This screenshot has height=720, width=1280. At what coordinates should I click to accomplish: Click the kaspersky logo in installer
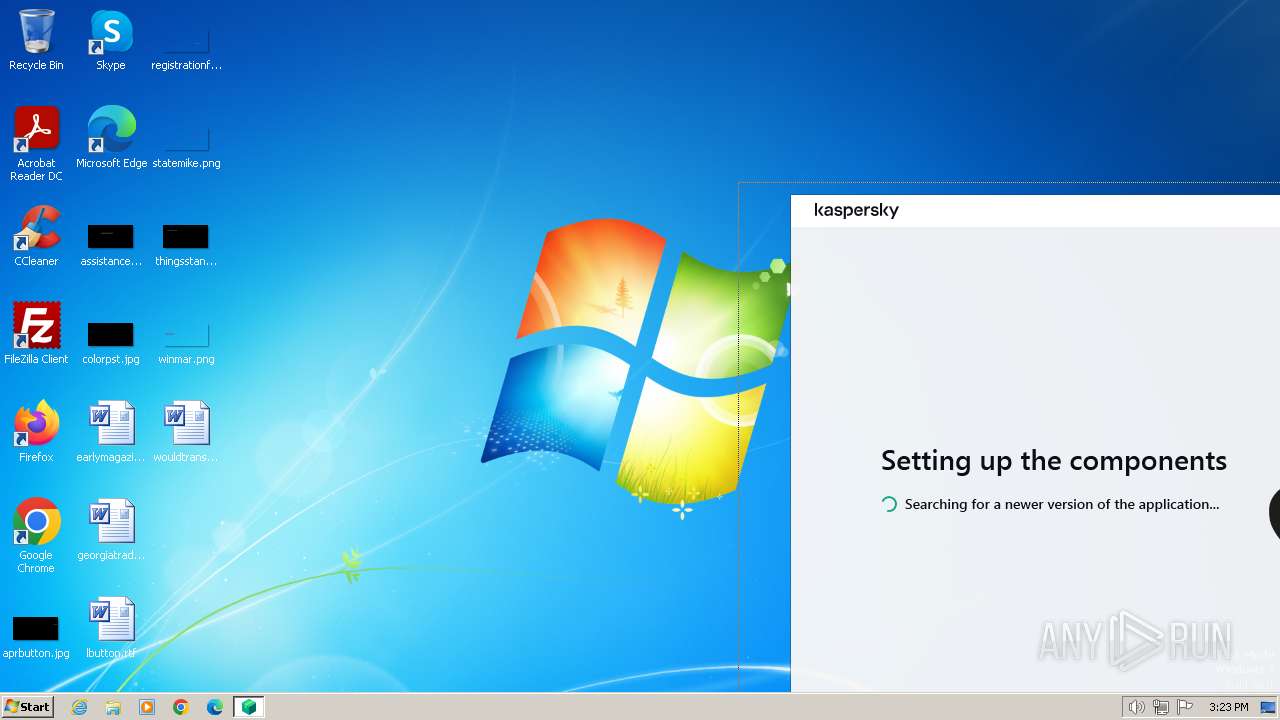(x=856, y=210)
